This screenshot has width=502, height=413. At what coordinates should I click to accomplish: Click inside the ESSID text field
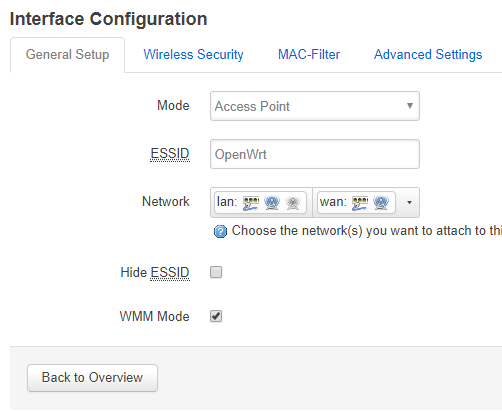tap(315, 154)
